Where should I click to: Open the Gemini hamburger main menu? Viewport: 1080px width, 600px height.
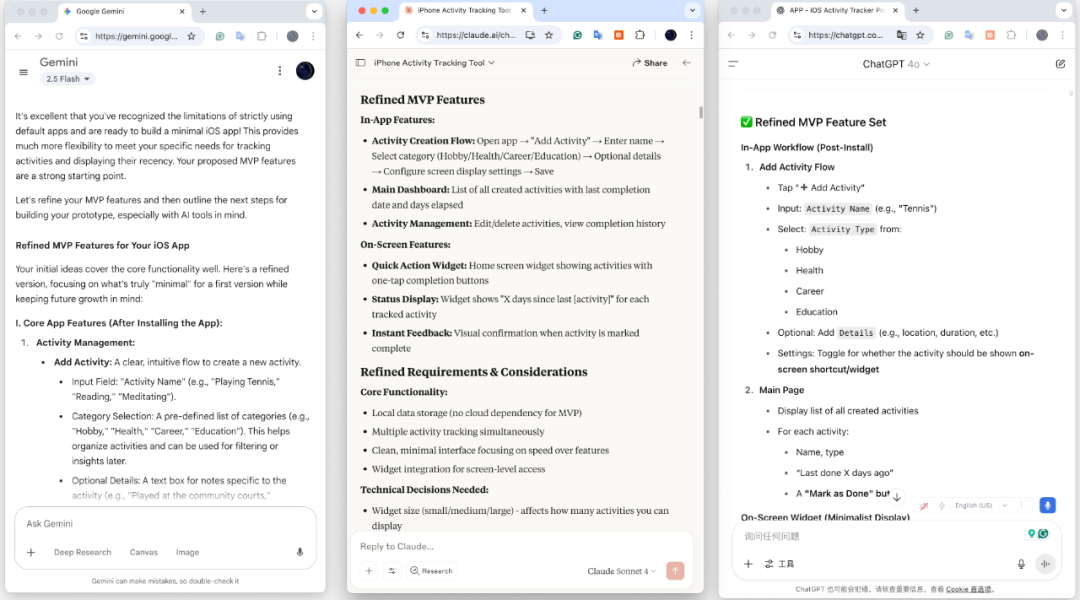coord(23,71)
